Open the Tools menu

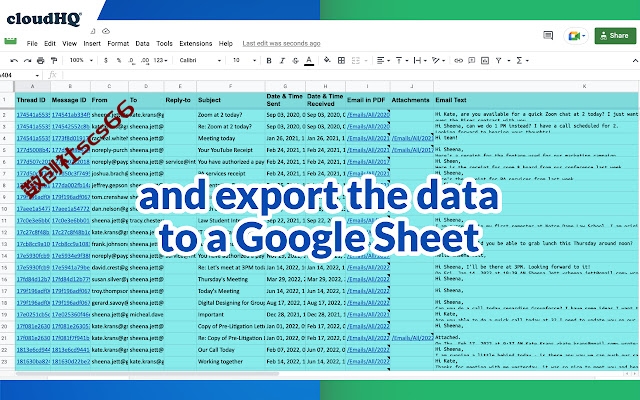pyautogui.click(x=164, y=43)
